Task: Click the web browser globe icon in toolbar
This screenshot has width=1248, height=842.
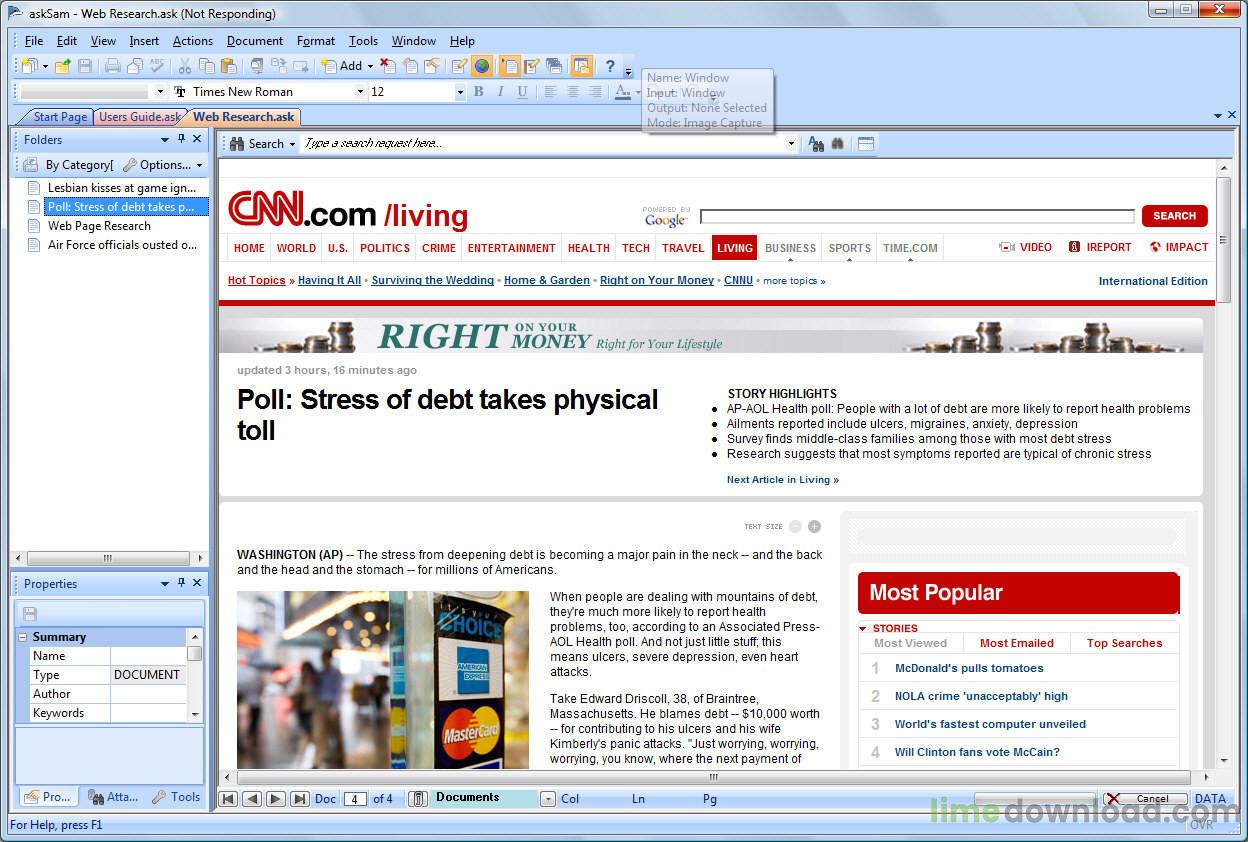Action: (482, 66)
